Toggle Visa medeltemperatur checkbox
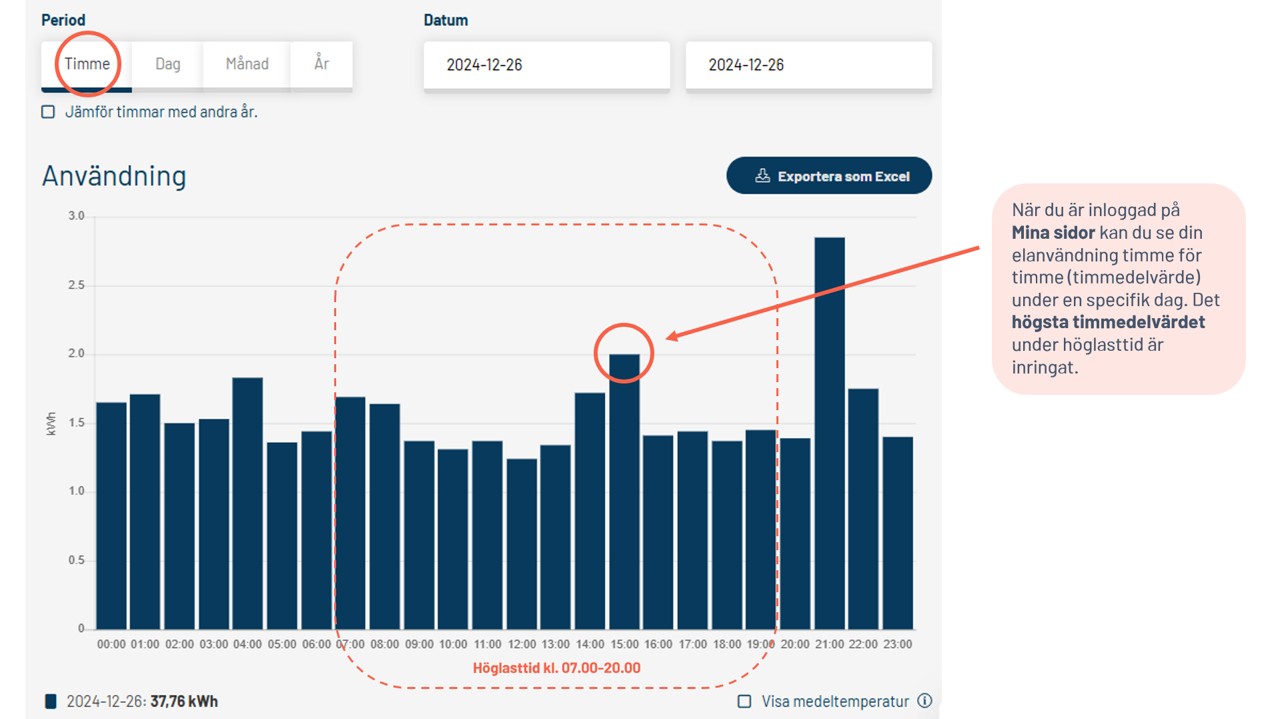Screen dimensions: 1280x719 pos(744,701)
